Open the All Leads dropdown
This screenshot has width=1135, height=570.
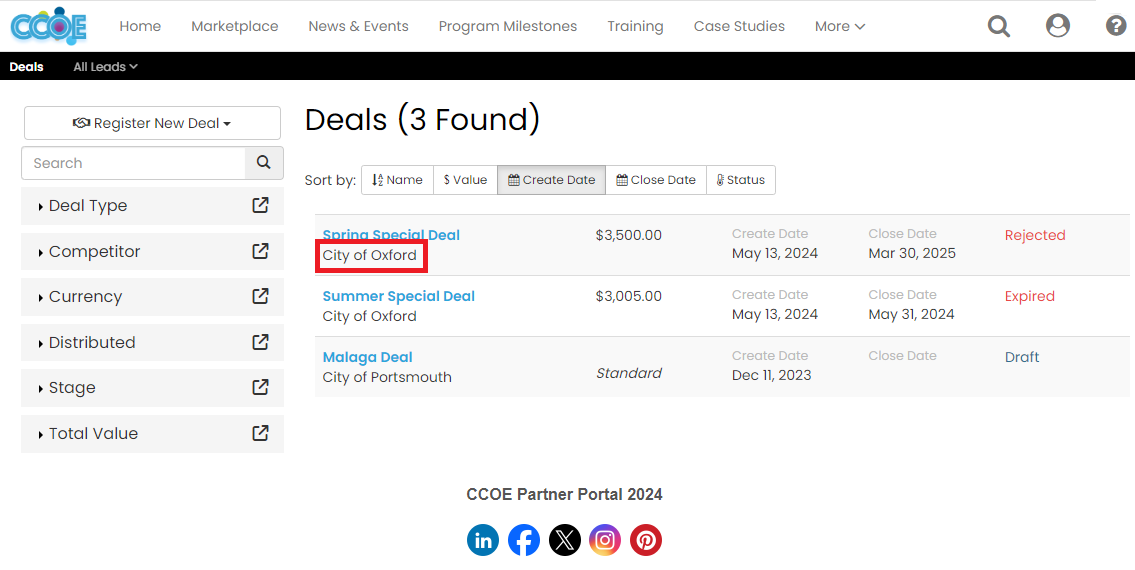105,67
